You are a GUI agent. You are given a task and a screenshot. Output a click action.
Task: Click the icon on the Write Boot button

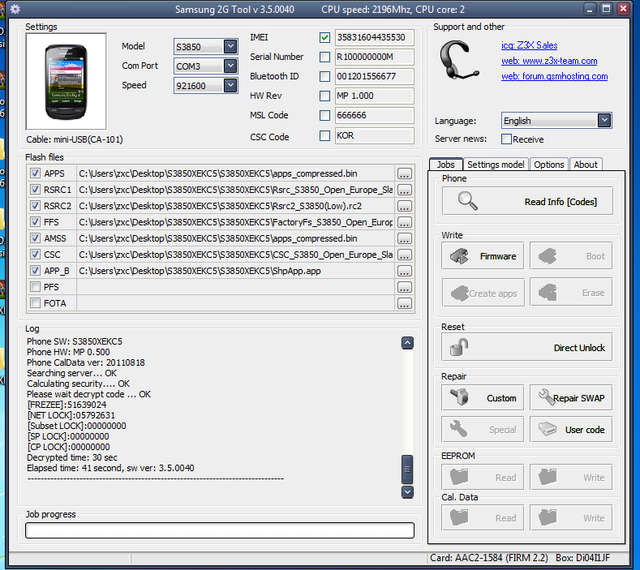547,256
